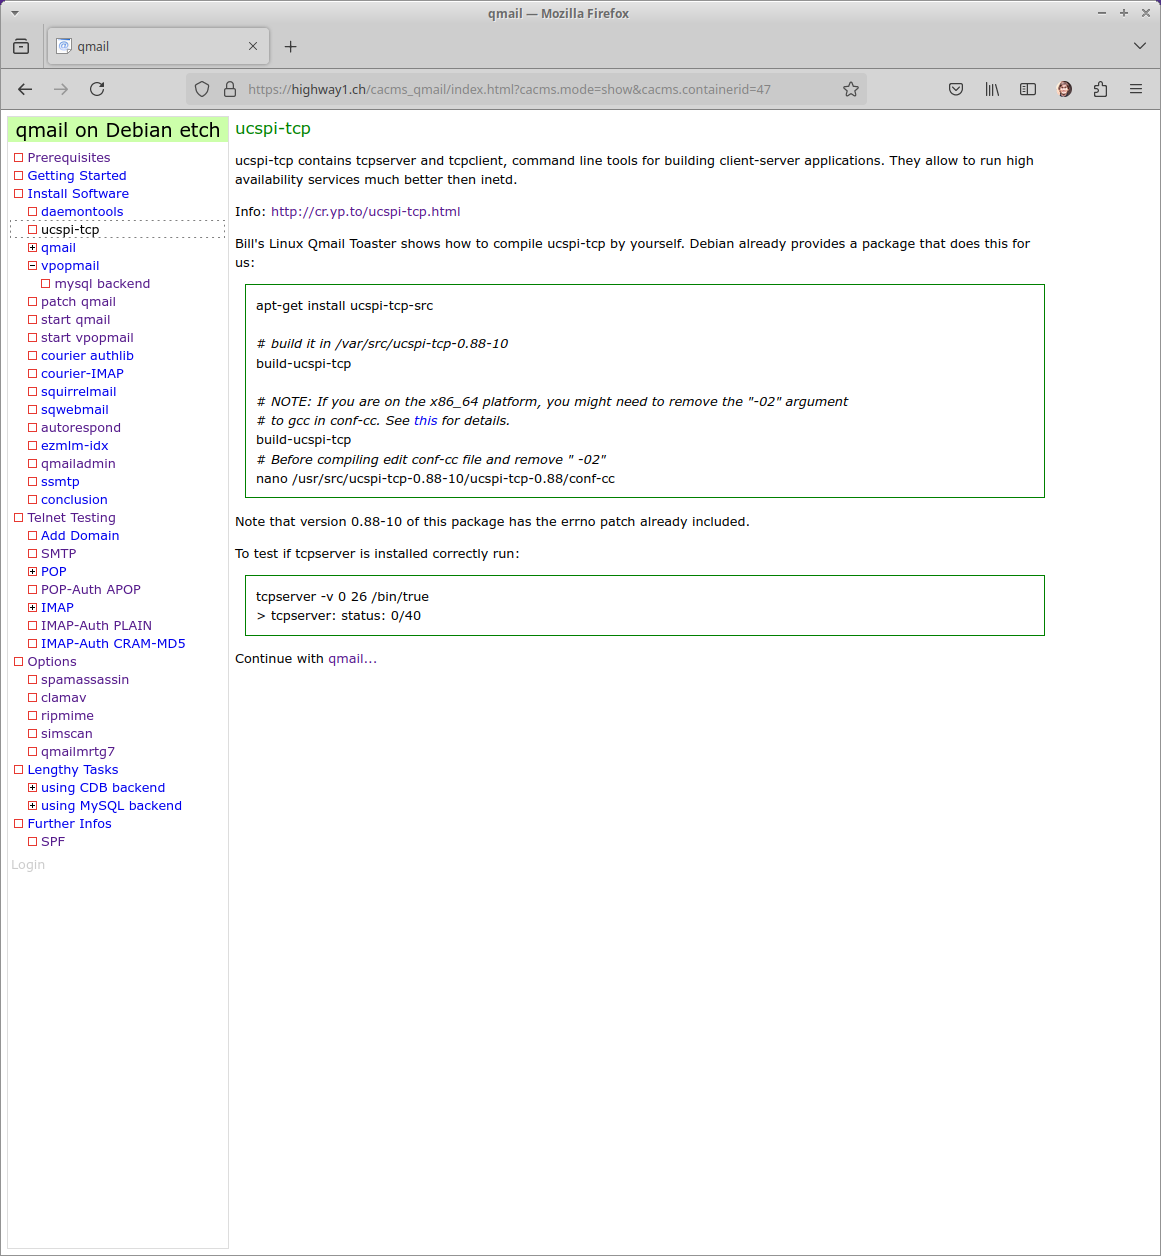Open the qmailmrtg7 page
This screenshot has width=1161, height=1256.
(x=78, y=752)
